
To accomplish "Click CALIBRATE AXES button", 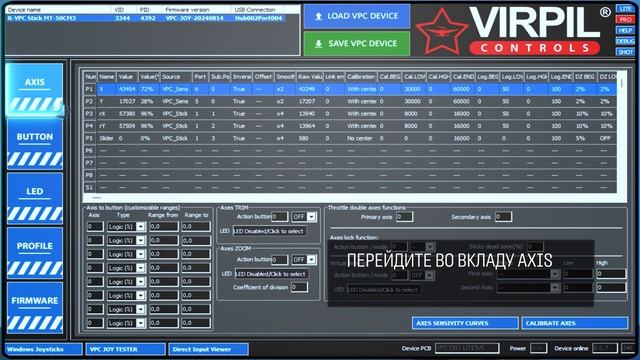I will point(575,323).
